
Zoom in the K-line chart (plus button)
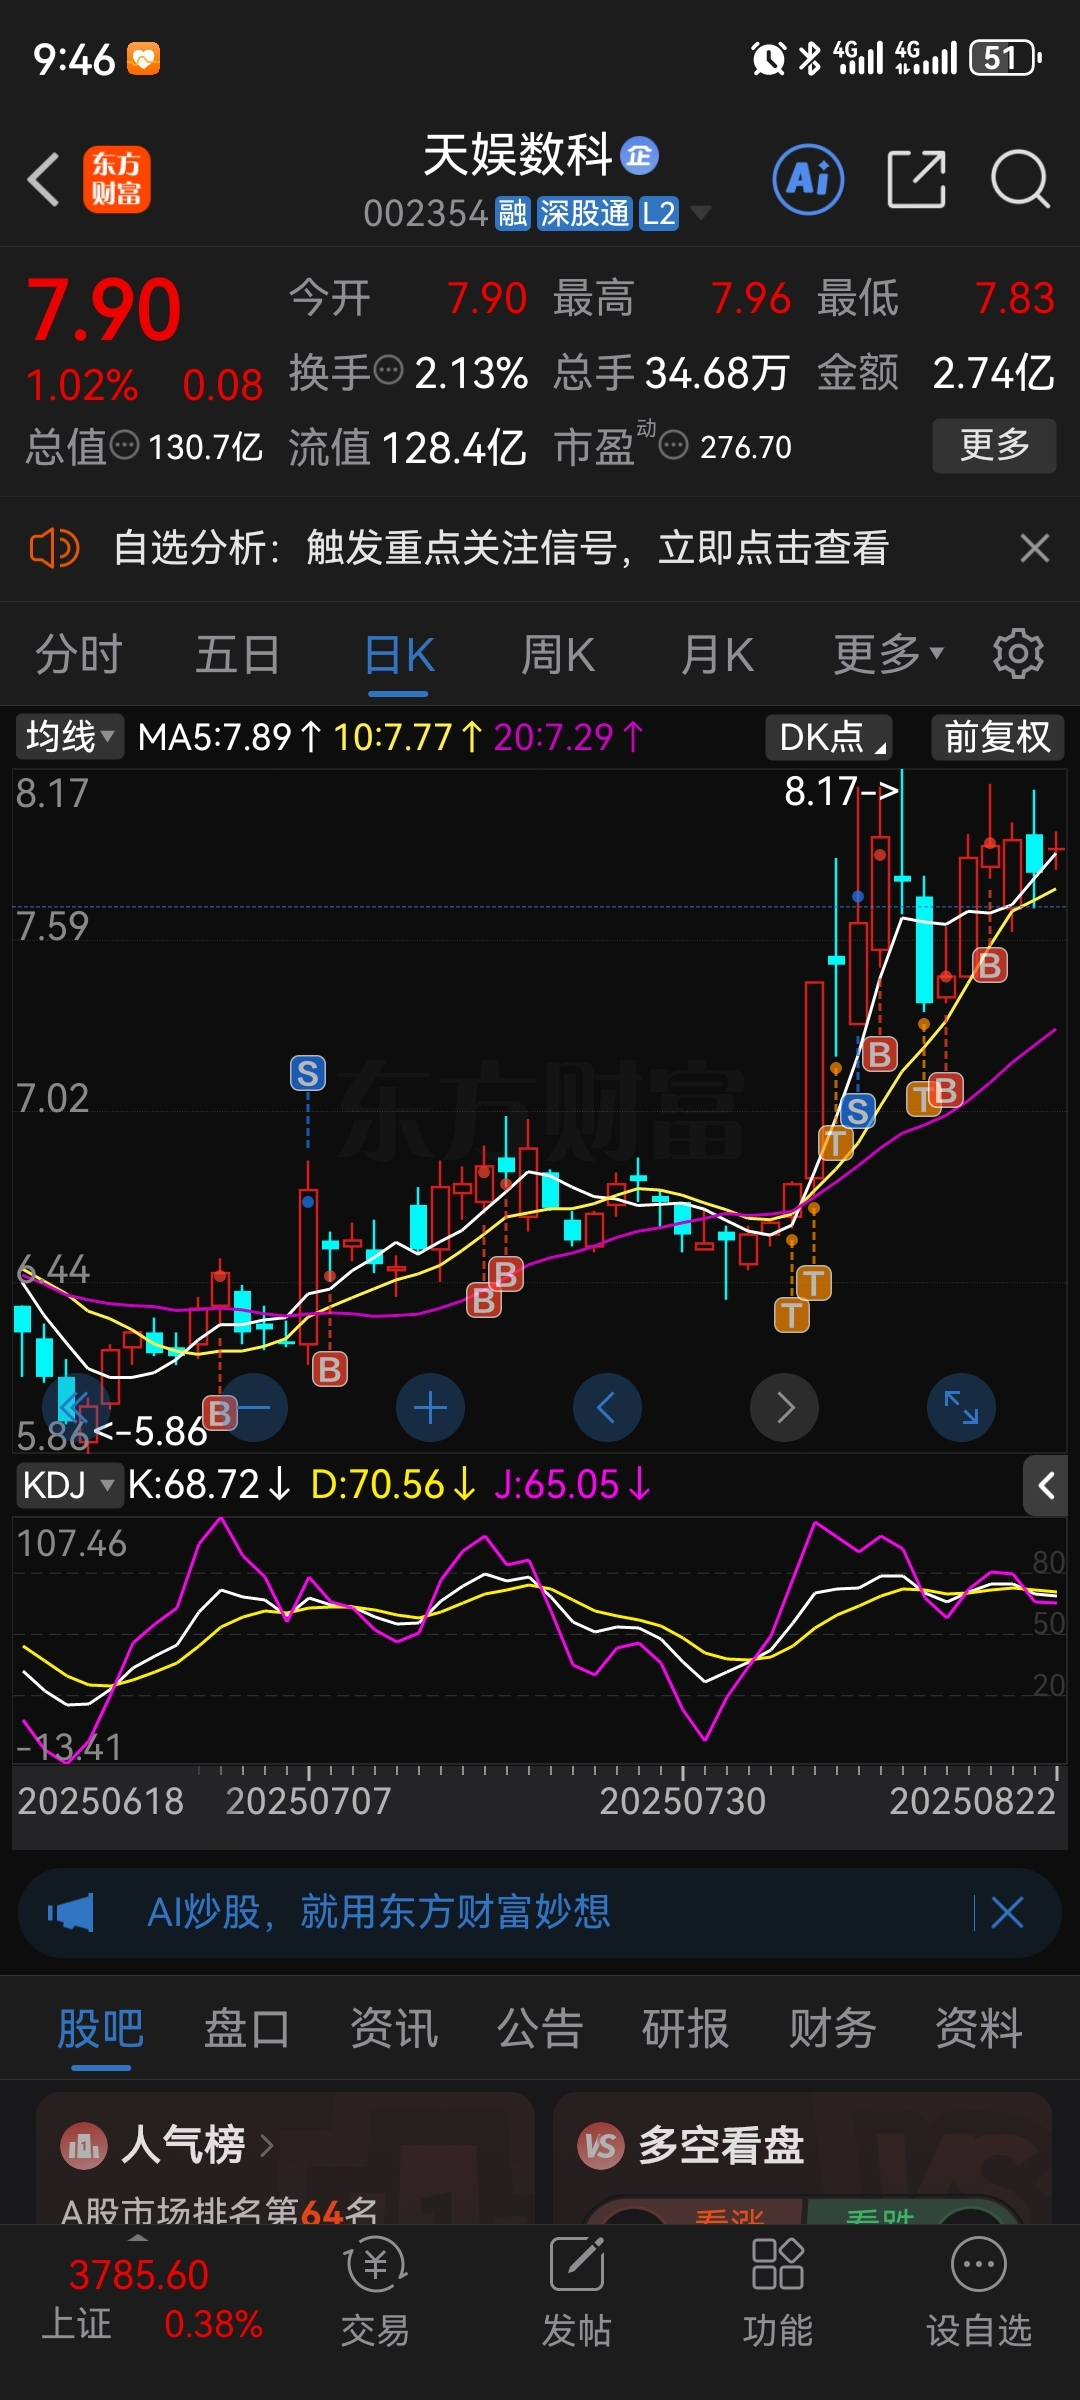430,1408
